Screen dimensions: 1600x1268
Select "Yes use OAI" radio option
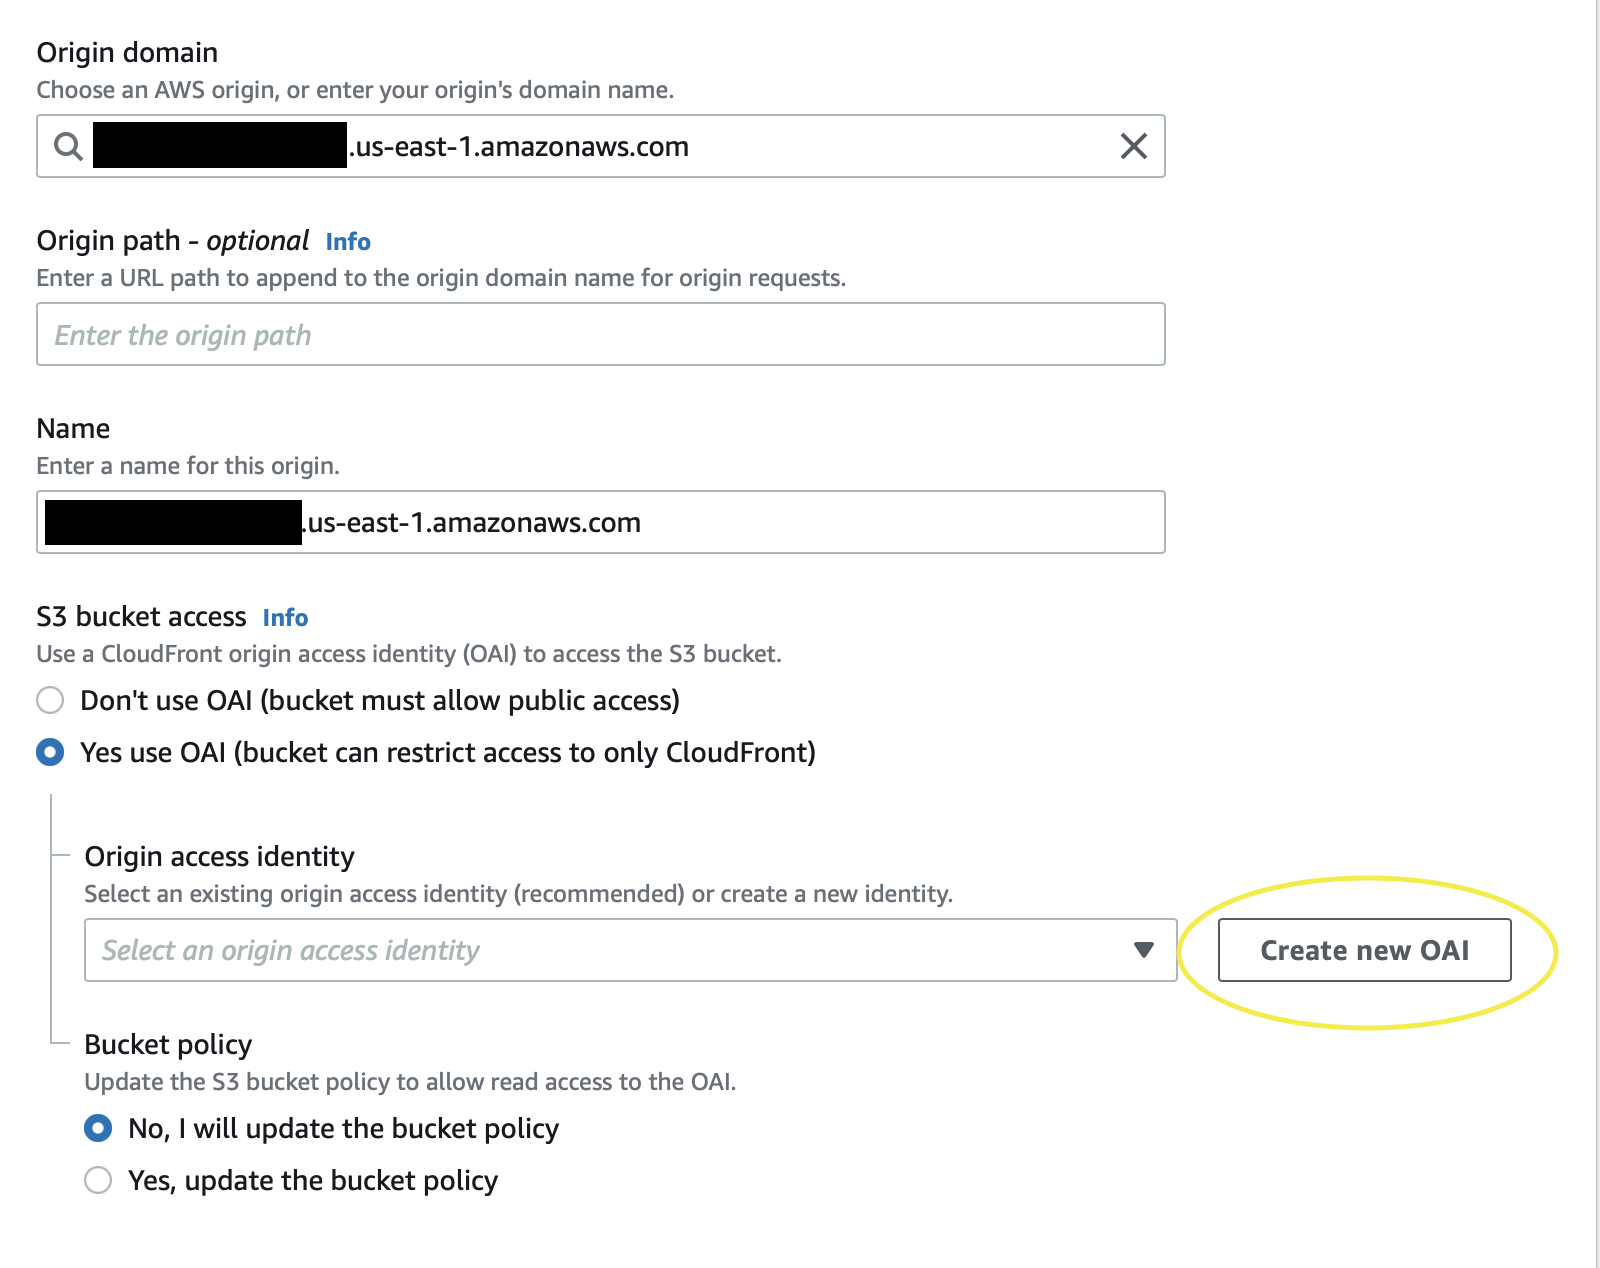click(50, 752)
